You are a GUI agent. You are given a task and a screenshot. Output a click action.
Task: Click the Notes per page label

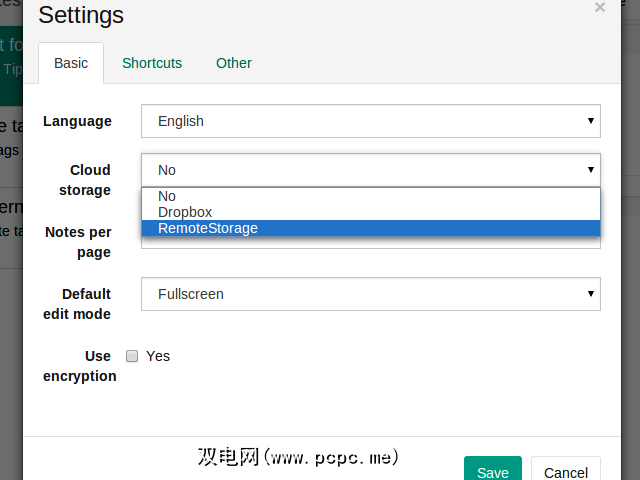coord(78,242)
